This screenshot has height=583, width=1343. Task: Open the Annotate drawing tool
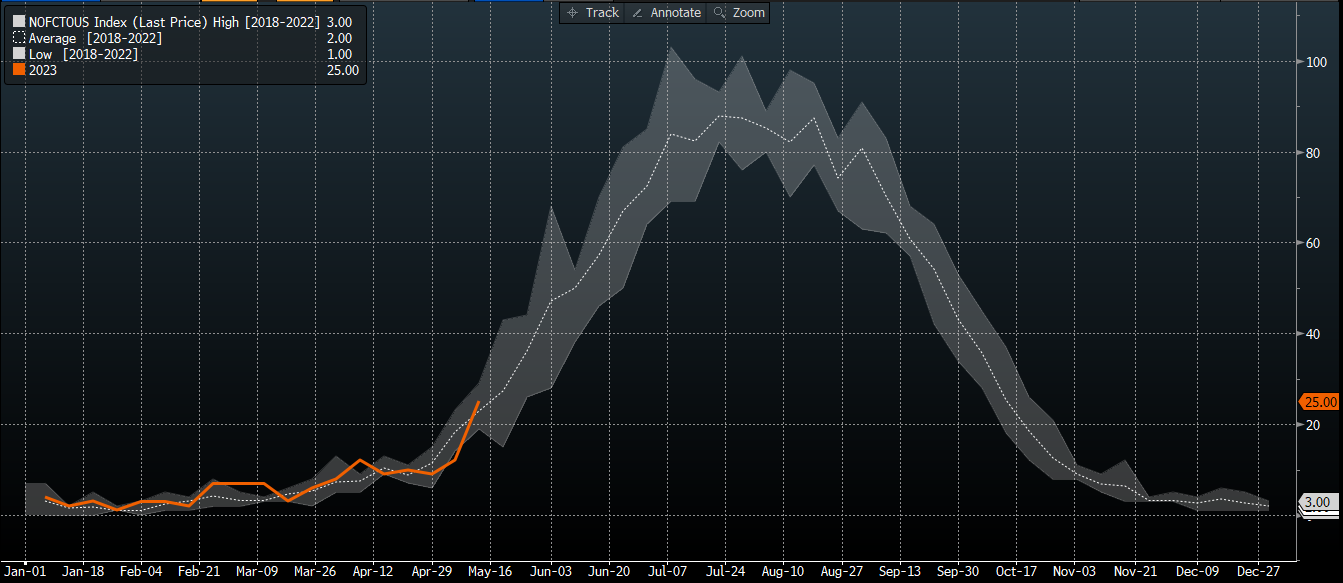pyautogui.click(x=666, y=13)
